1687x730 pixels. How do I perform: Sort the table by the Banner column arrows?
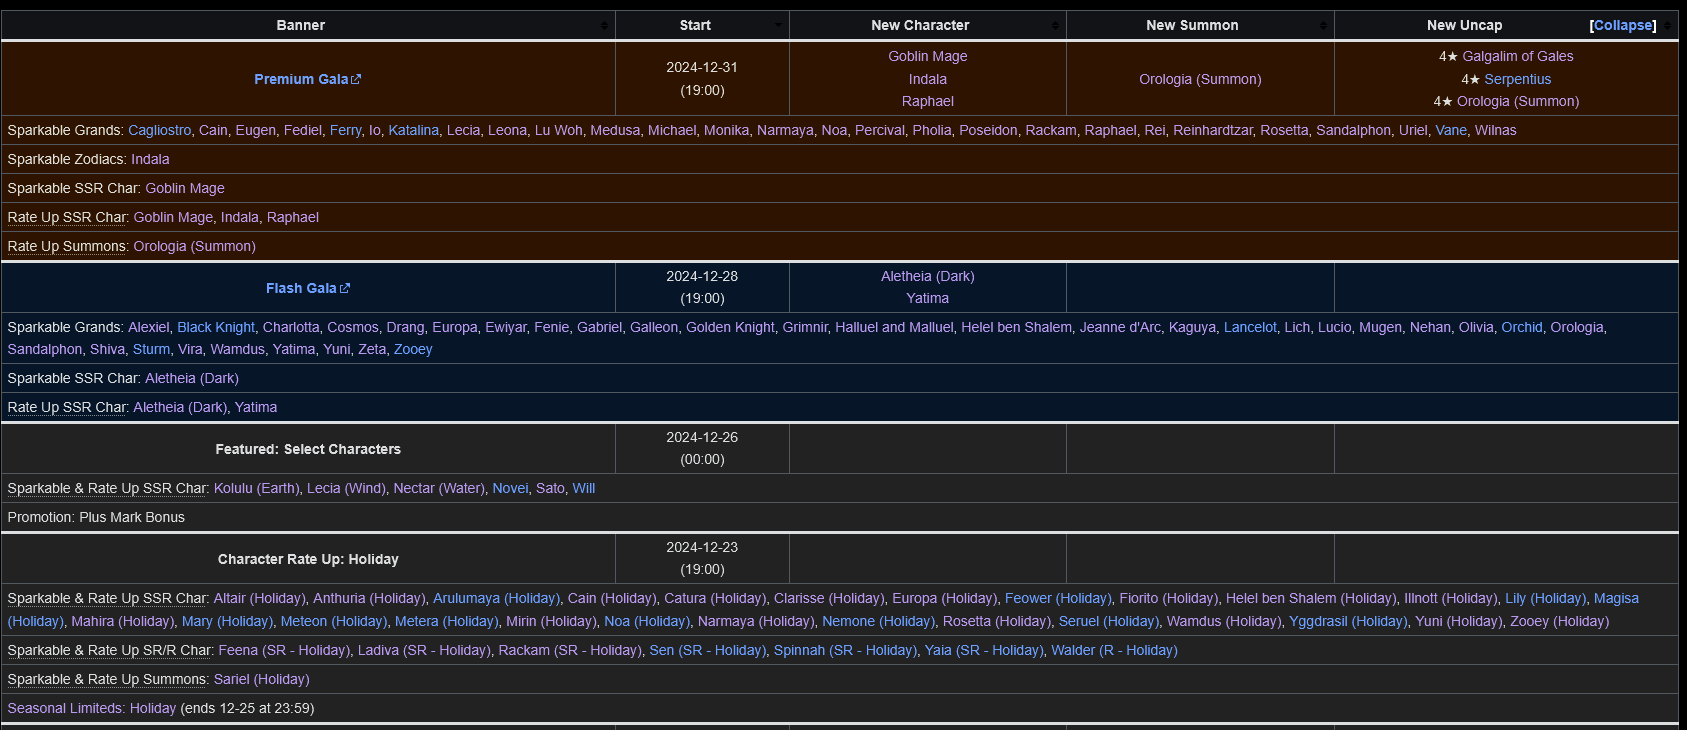click(604, 26)
